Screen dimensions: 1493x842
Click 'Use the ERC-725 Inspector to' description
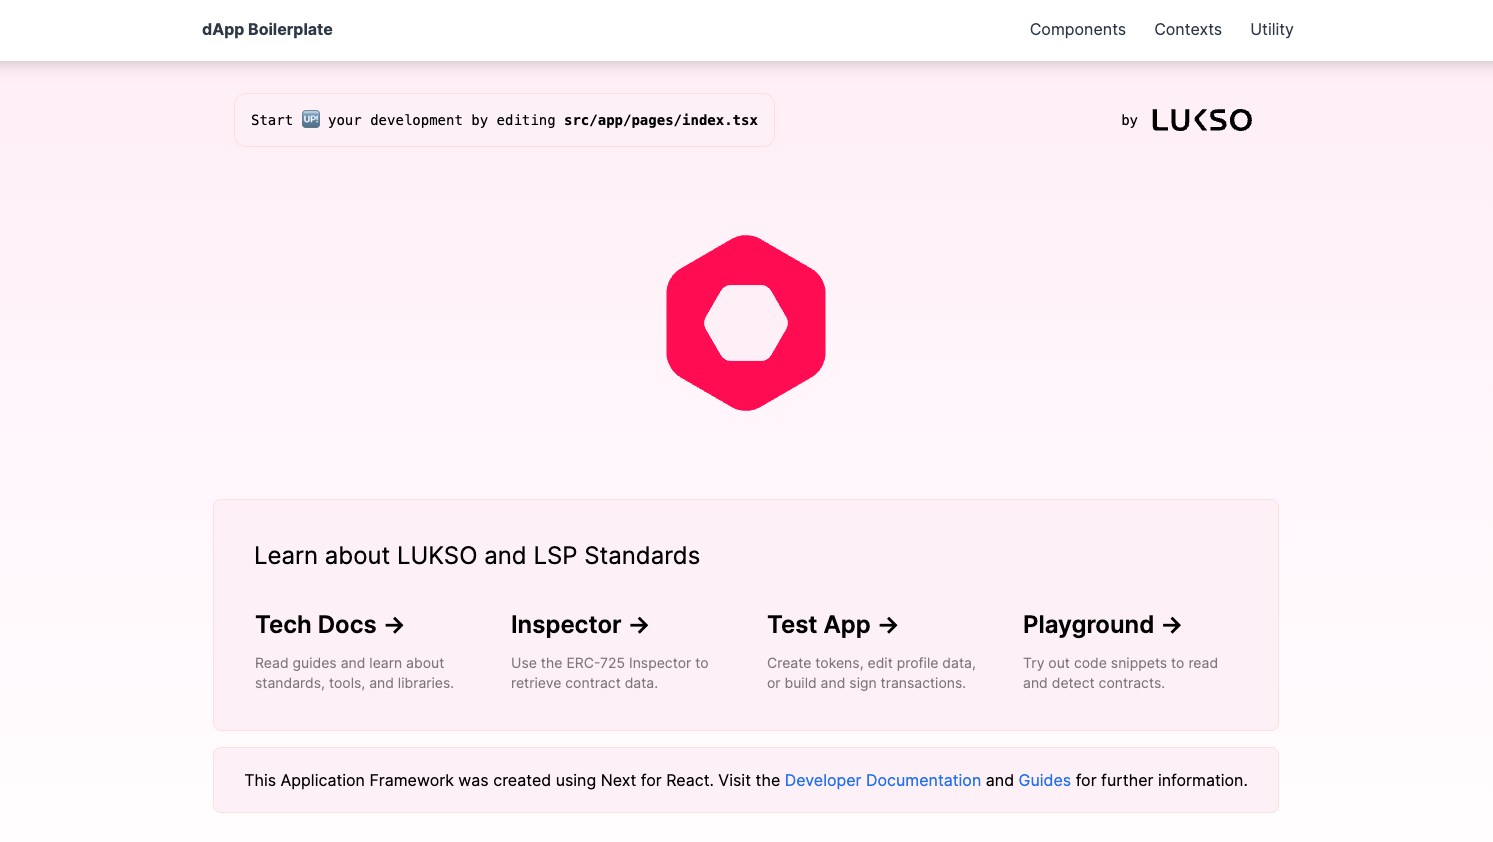click(x=609, y=663)
